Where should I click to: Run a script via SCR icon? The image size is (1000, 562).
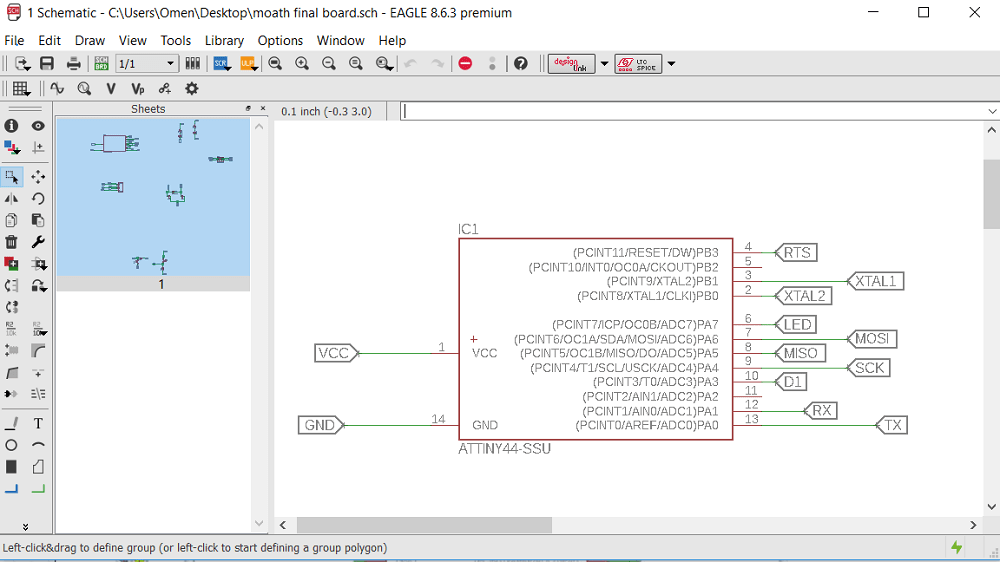tap(221, 64)
